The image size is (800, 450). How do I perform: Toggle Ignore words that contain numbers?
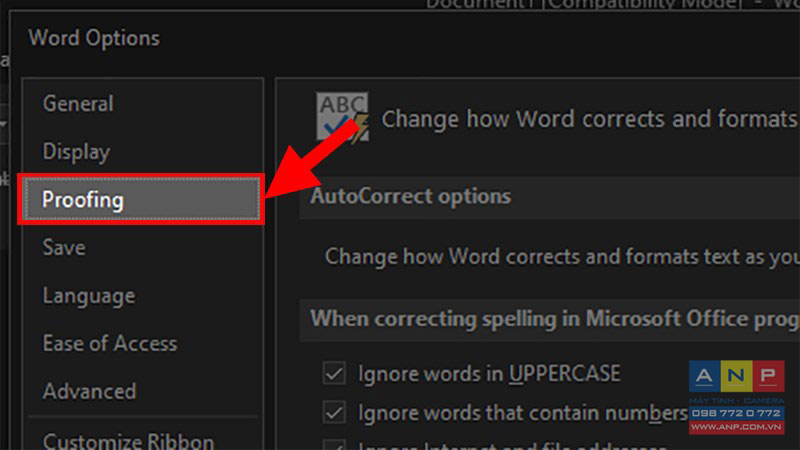pyautogui.click(x=334, y=412)
